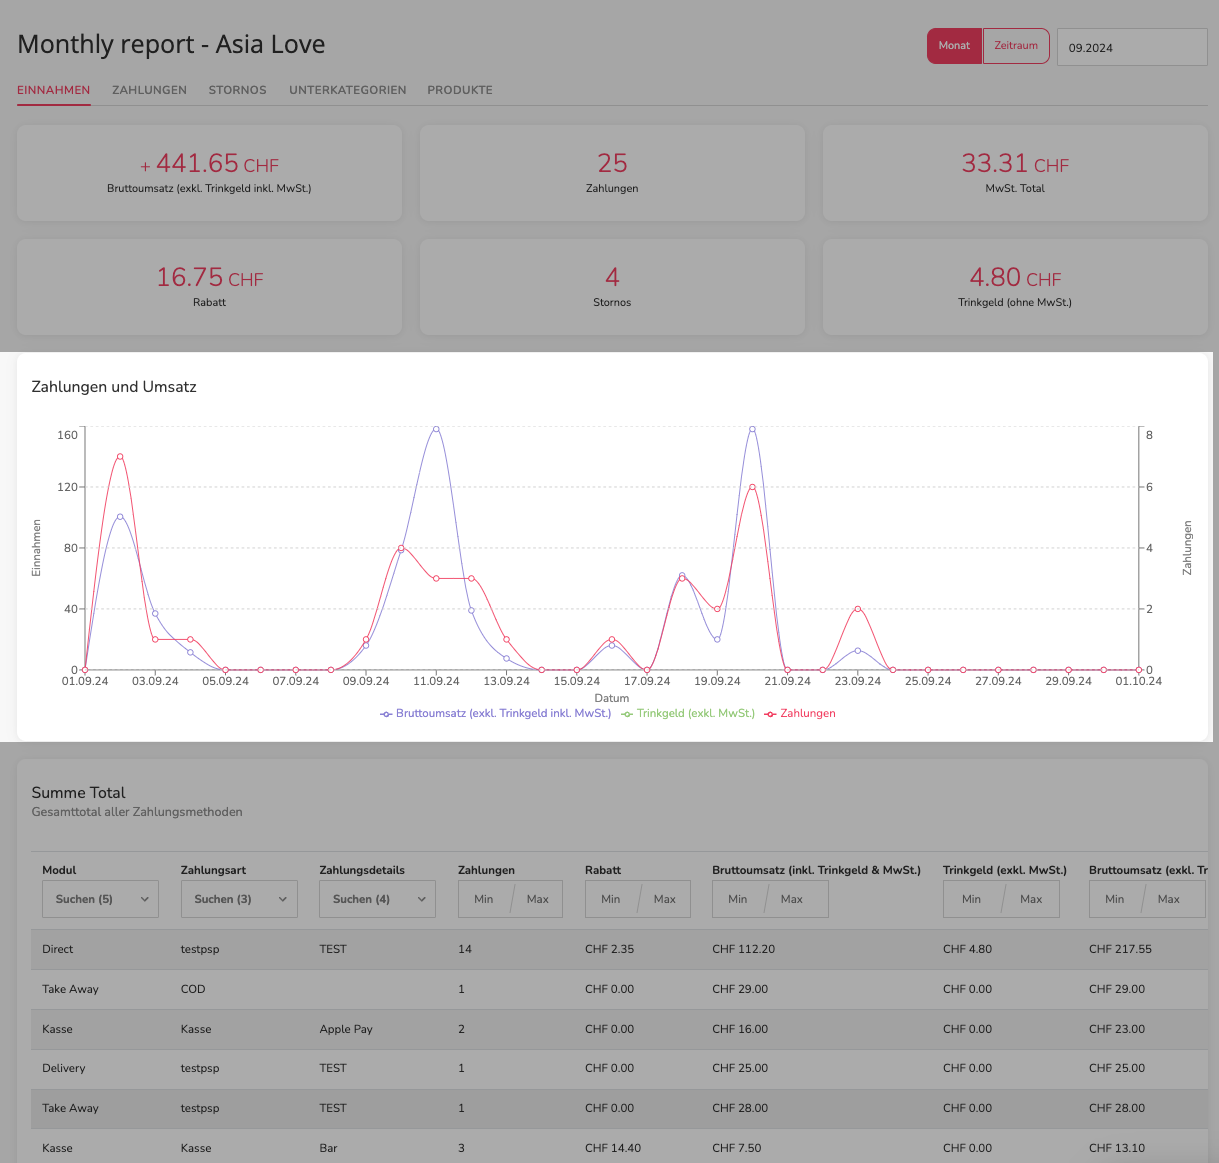The height and width of the screenshot is (1163, 1219).
Task: Toggle the Trinkgeld legend series in chart
Action: pos(688,714)
